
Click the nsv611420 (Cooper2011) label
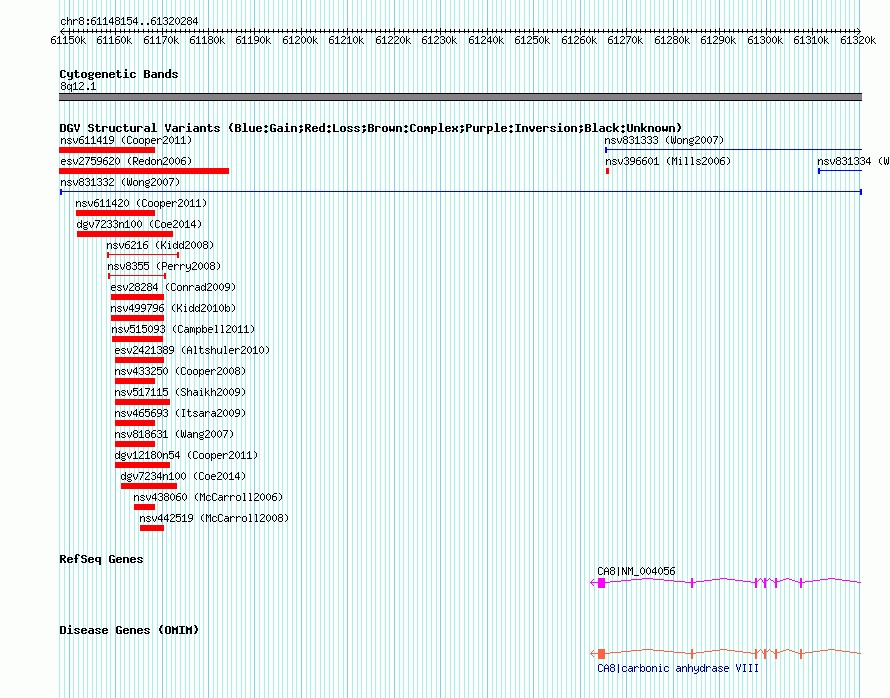pos(141,203)
